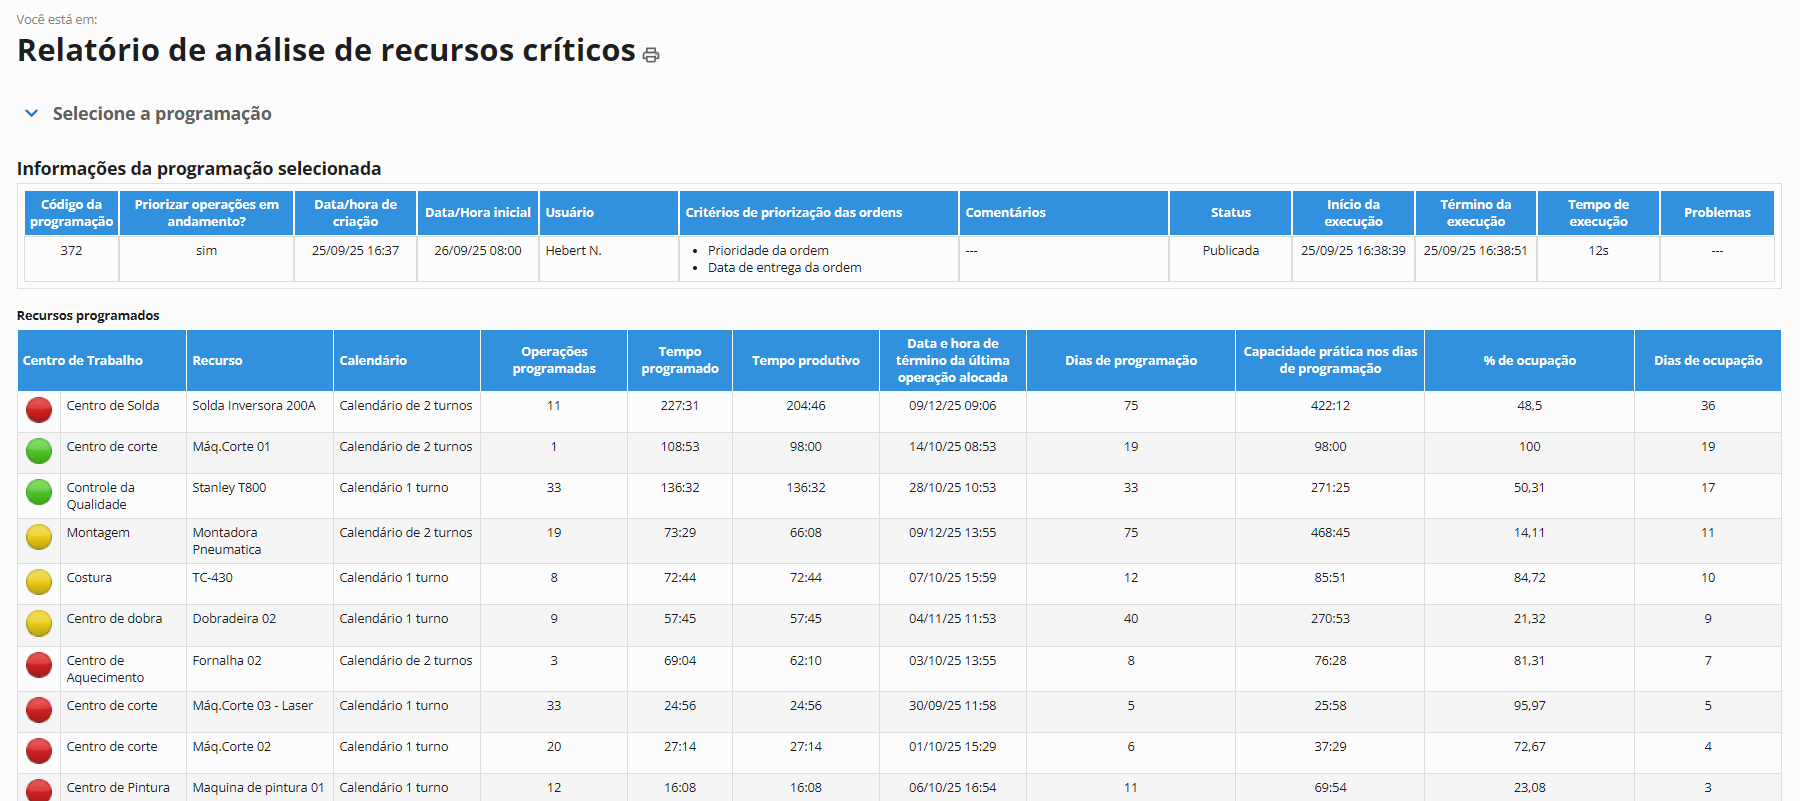
Task: Sort by 'Dias de ocupação' column header
Action: 1707,361
